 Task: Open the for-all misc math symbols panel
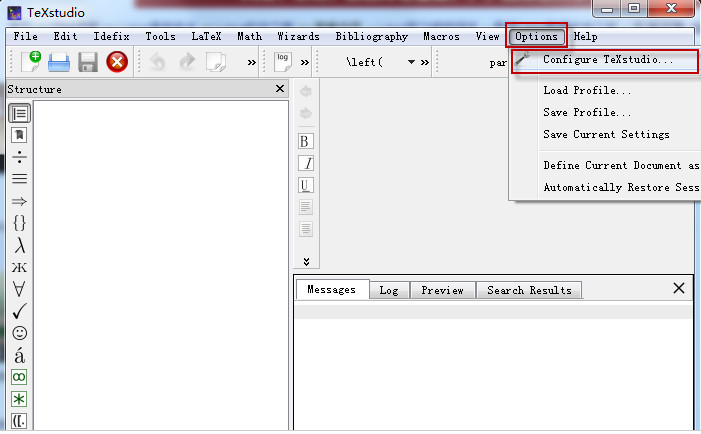pos(19,289)
